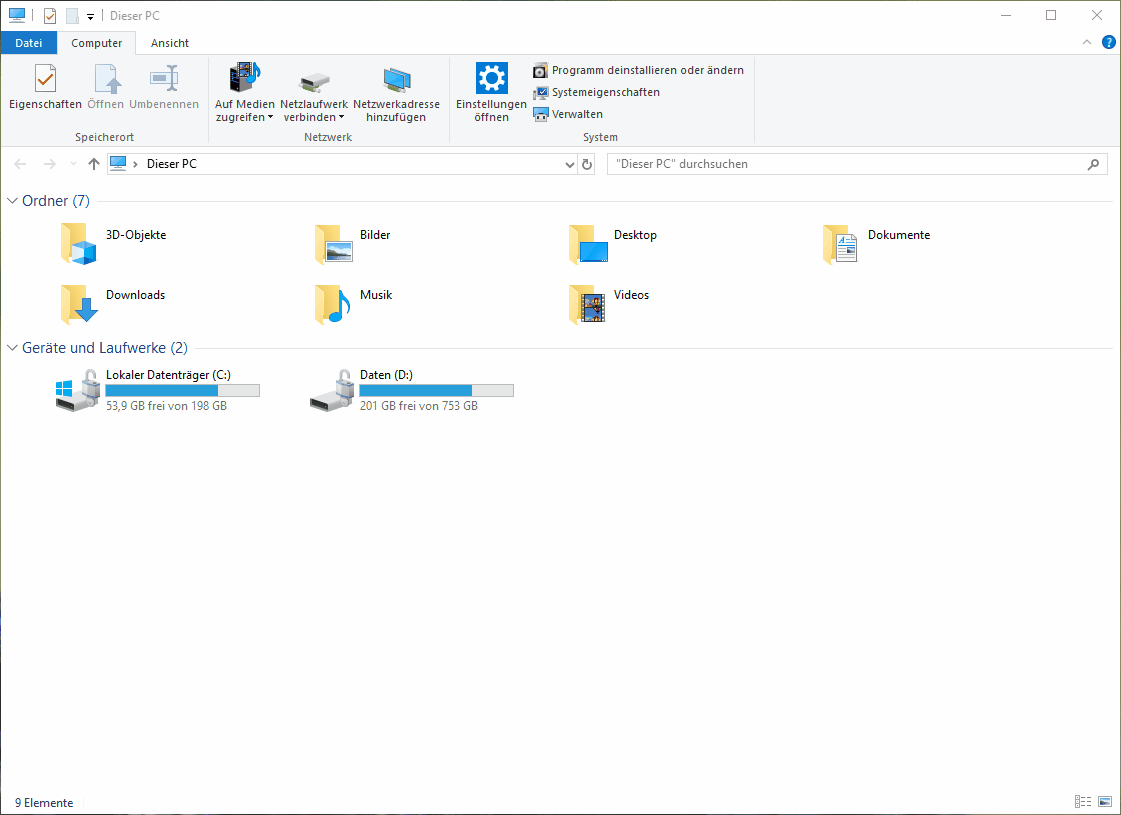This screenshot has height=815, width=1121.
Task: Go up one folder level arrow
Action: pos(94,164)
